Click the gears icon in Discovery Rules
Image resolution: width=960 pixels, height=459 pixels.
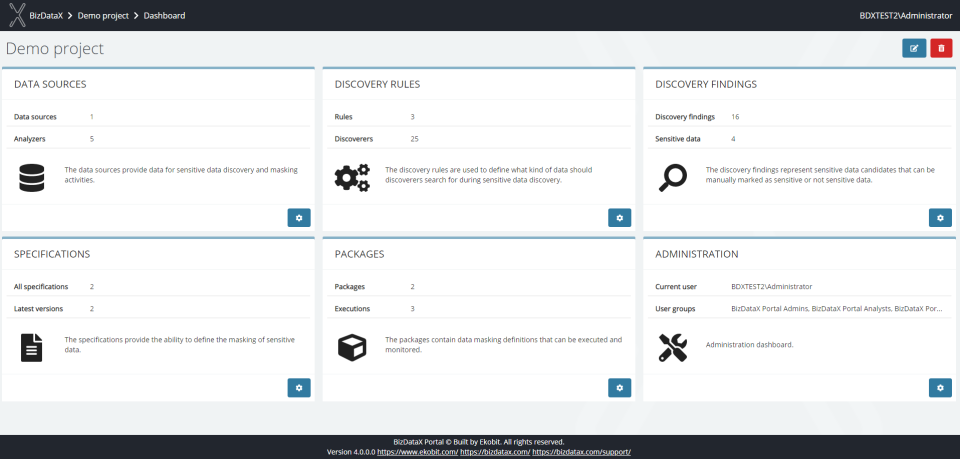352,177
